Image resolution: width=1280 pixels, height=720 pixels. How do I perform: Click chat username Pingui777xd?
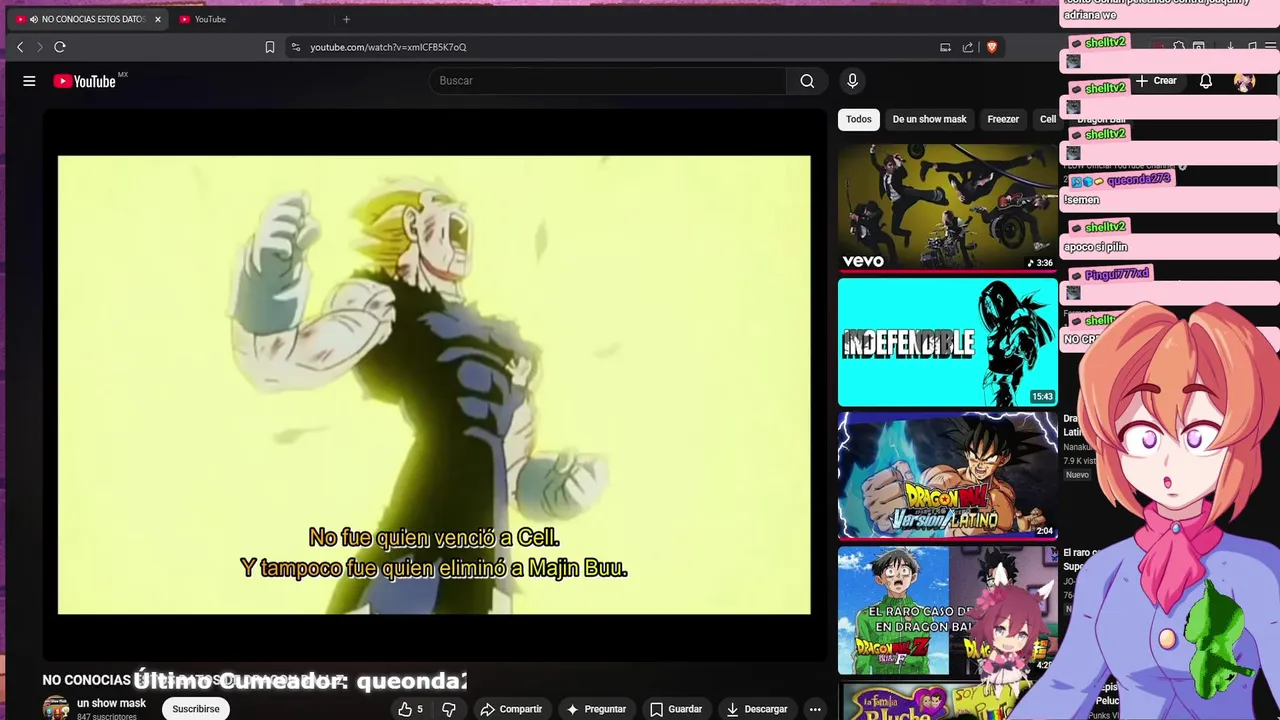[x=1116, y=274]
